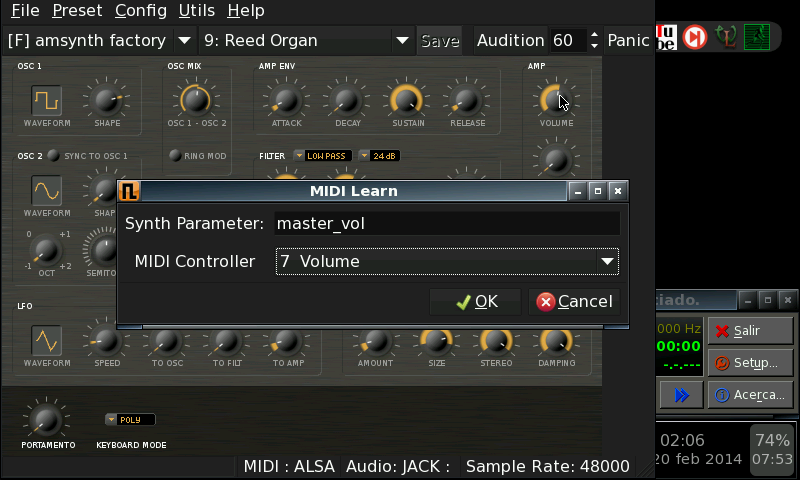Open the Preset menu
This screenshot has width=800, height=480.
click(77, 10)
